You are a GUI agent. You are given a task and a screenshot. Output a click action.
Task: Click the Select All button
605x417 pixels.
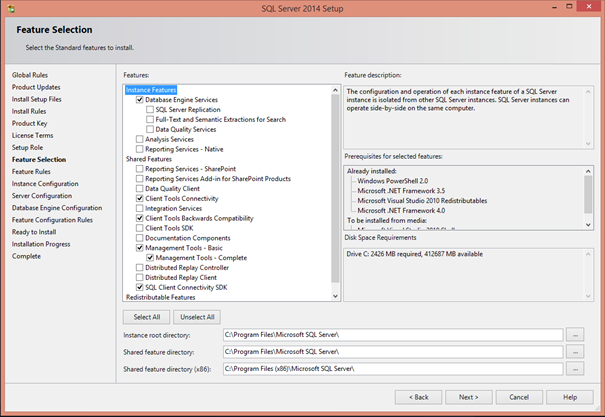(x=147, y=317)
